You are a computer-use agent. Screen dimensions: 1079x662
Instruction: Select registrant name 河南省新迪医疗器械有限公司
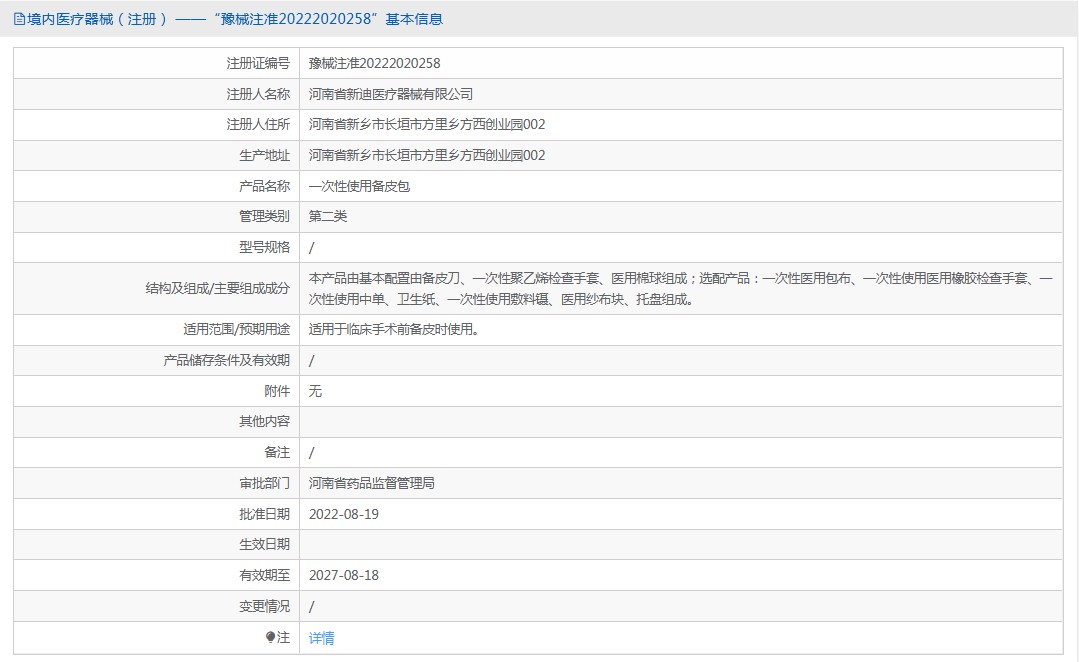tap(391, 94)
